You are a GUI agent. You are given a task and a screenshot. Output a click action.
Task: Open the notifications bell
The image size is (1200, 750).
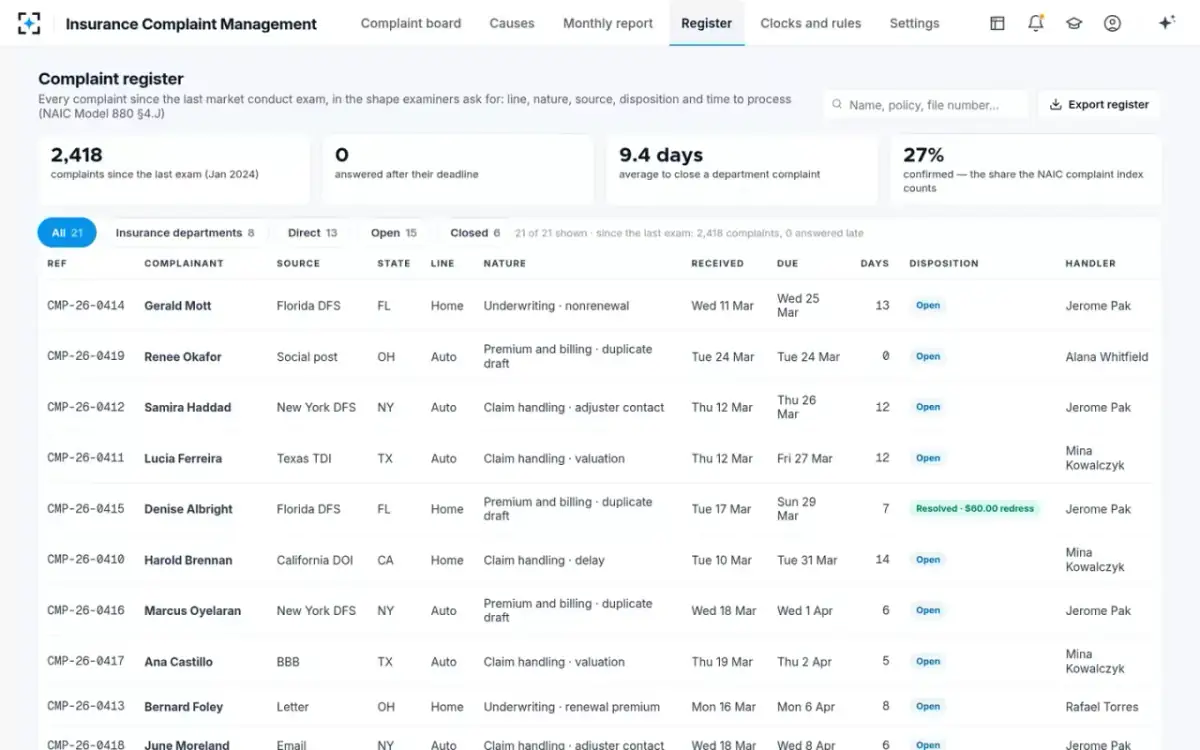pyautogui.click(x=1036, y=23)
